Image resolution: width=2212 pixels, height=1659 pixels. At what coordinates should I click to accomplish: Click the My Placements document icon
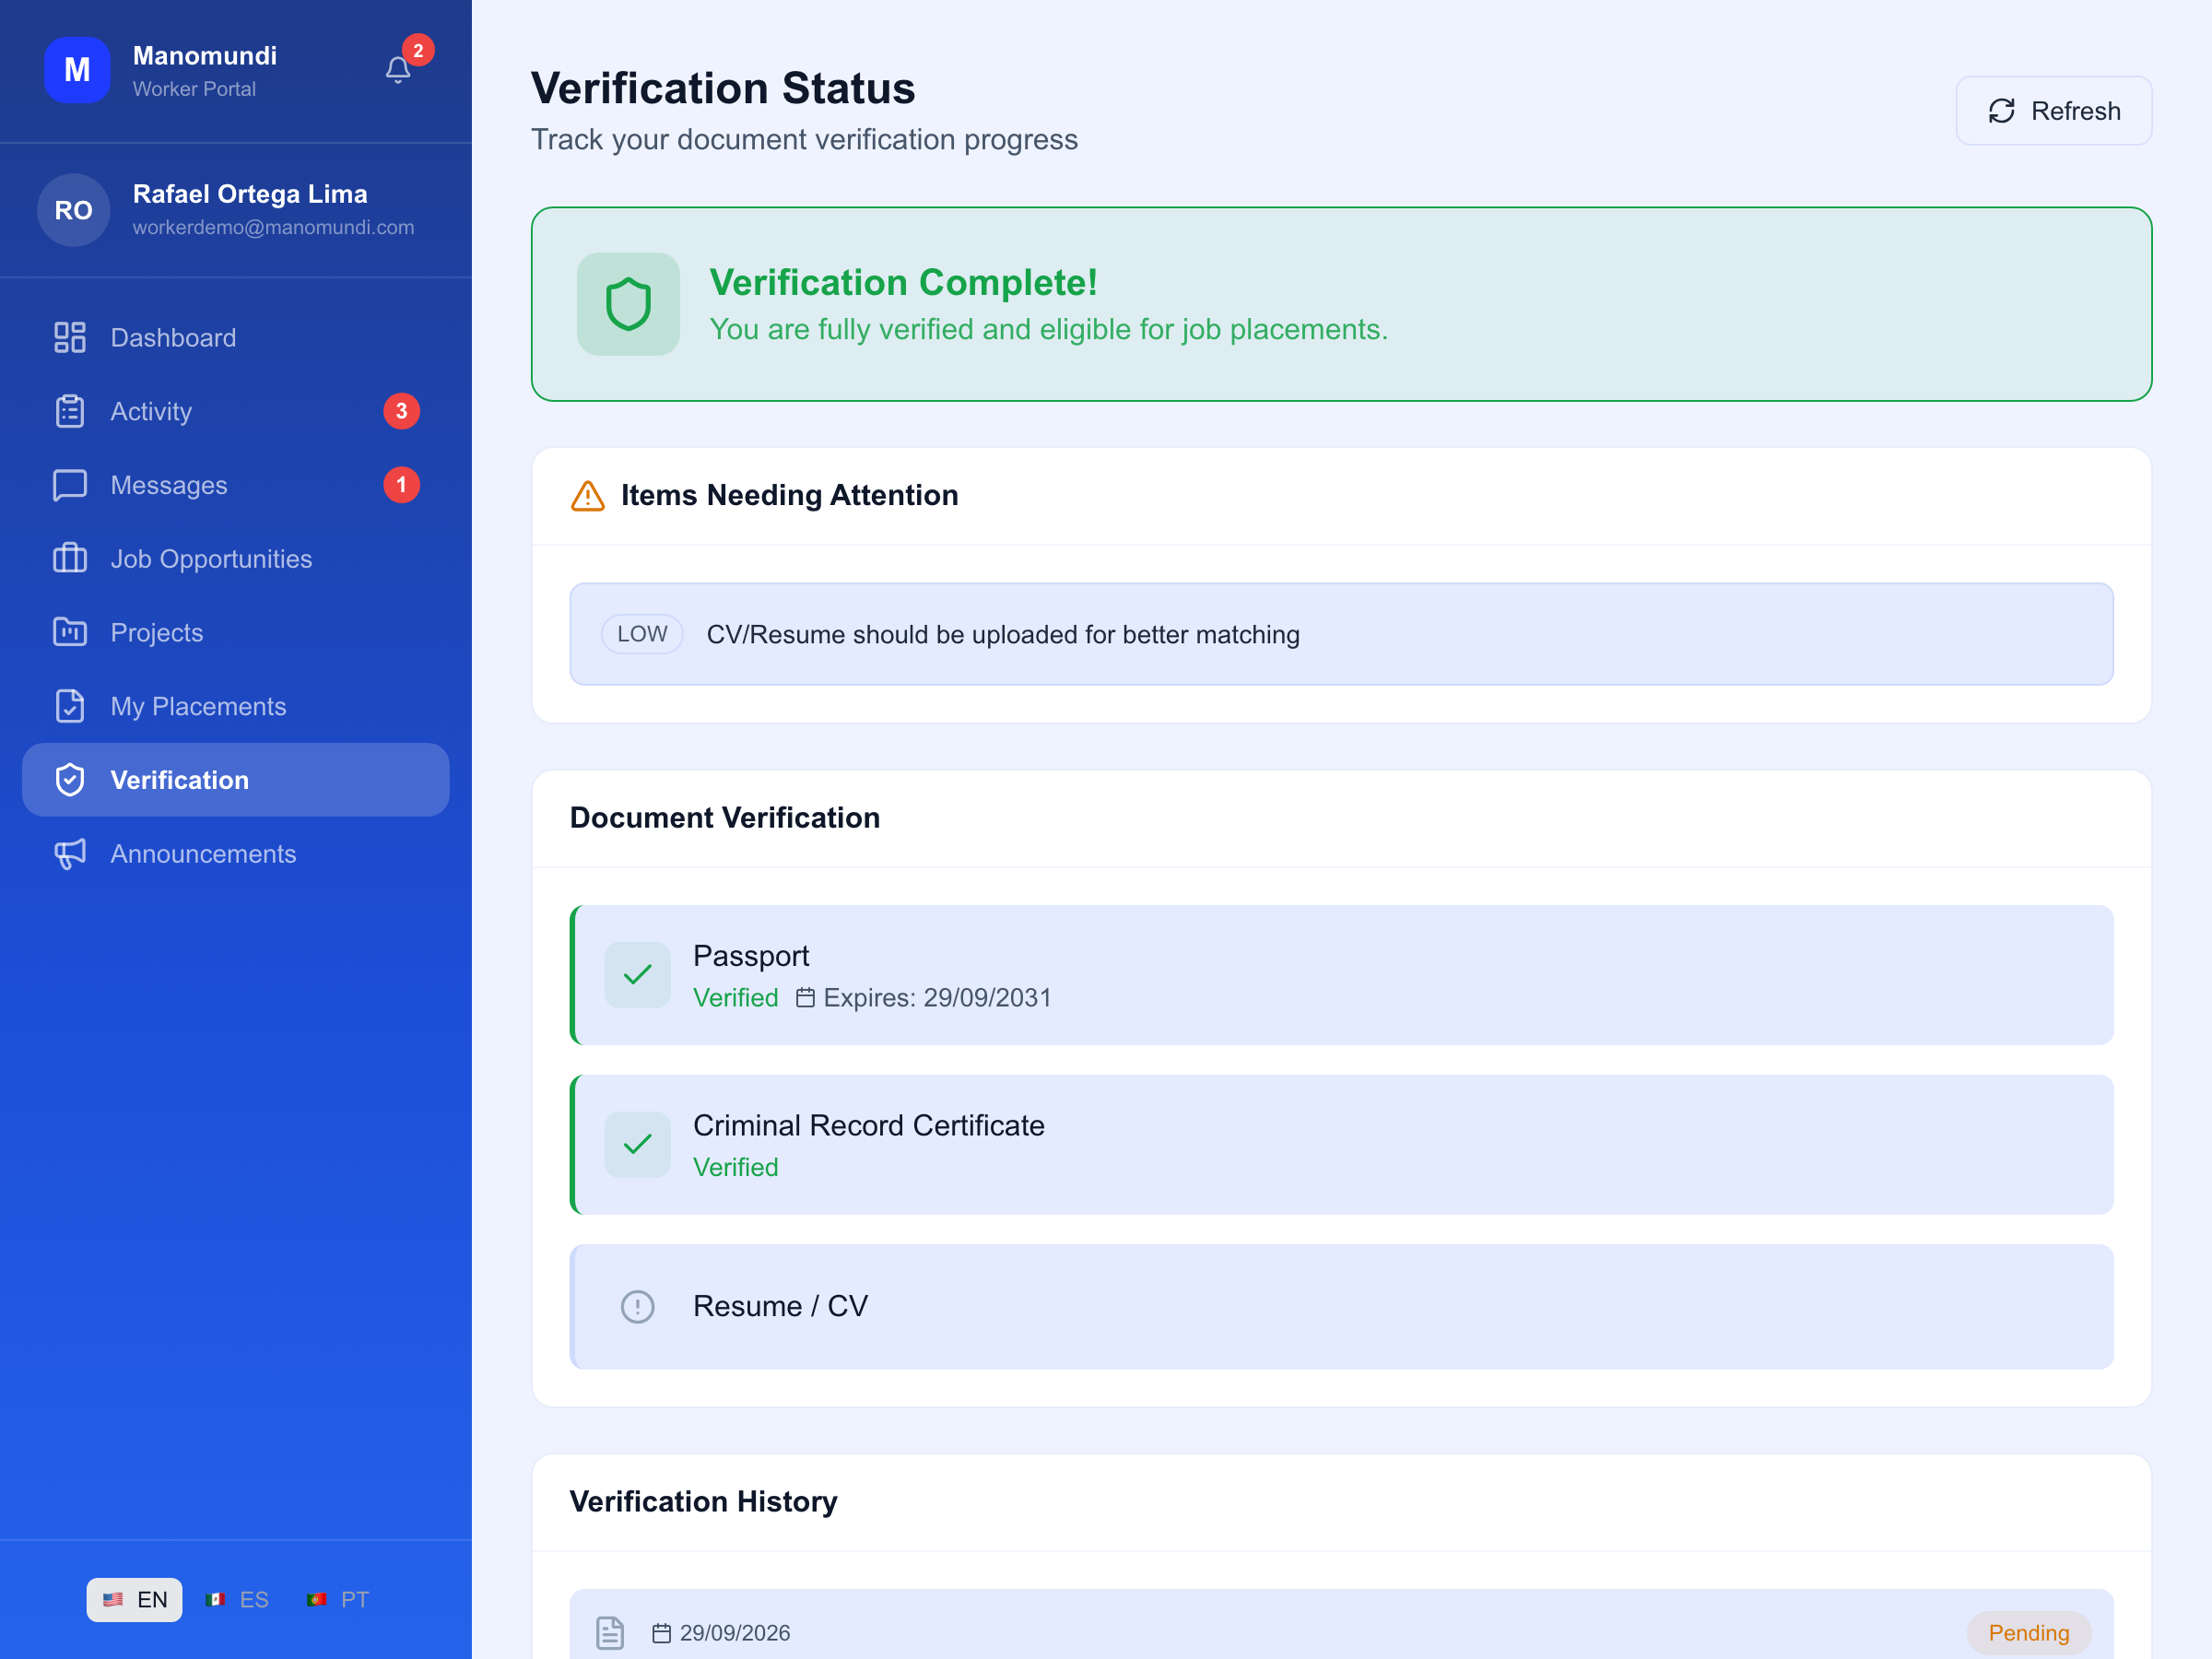pos(70,706)
